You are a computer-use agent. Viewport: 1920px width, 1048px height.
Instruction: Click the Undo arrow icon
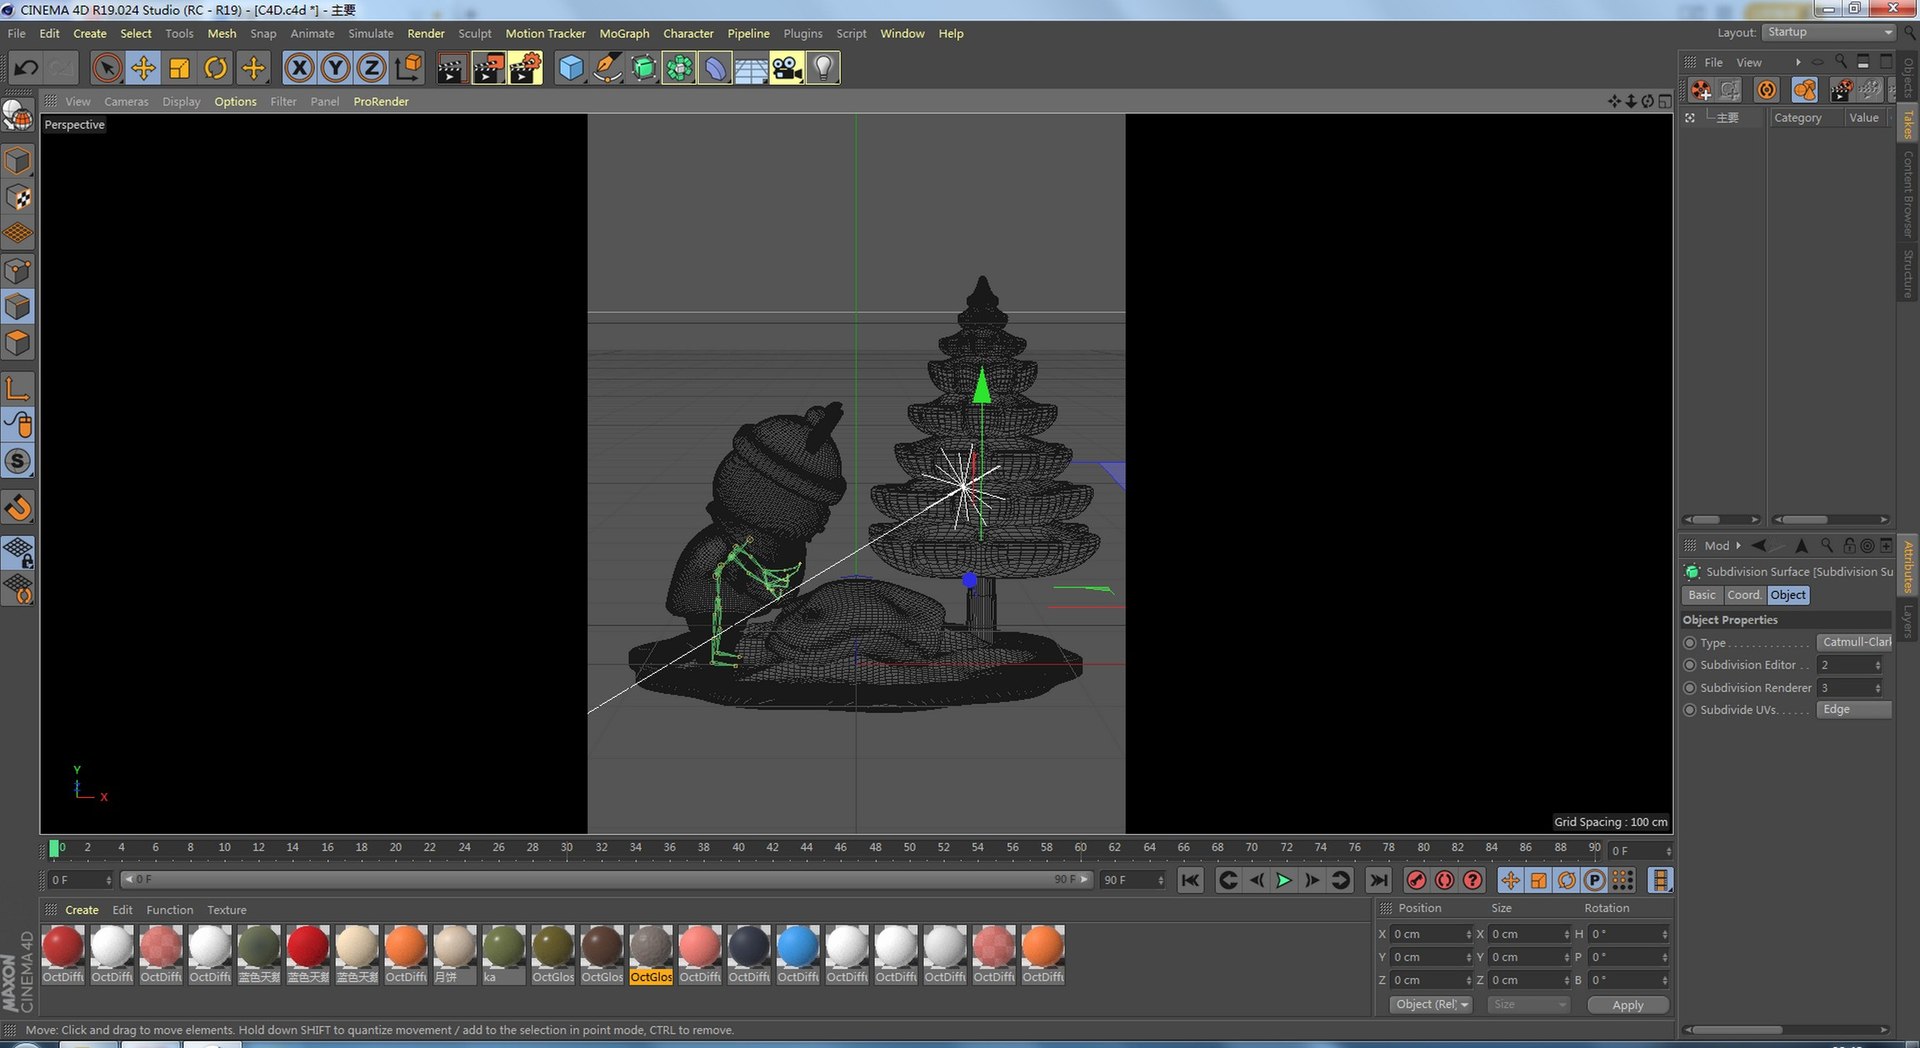[x=26, y=68]
